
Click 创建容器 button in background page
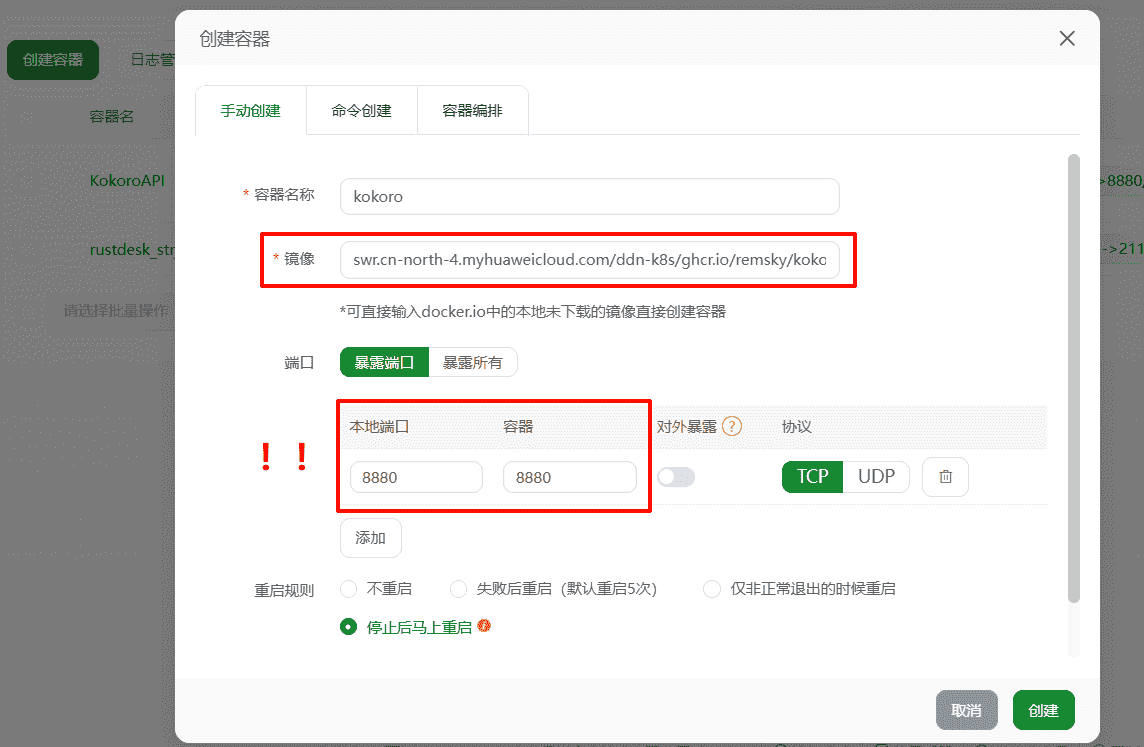click(x=53, y=60)
